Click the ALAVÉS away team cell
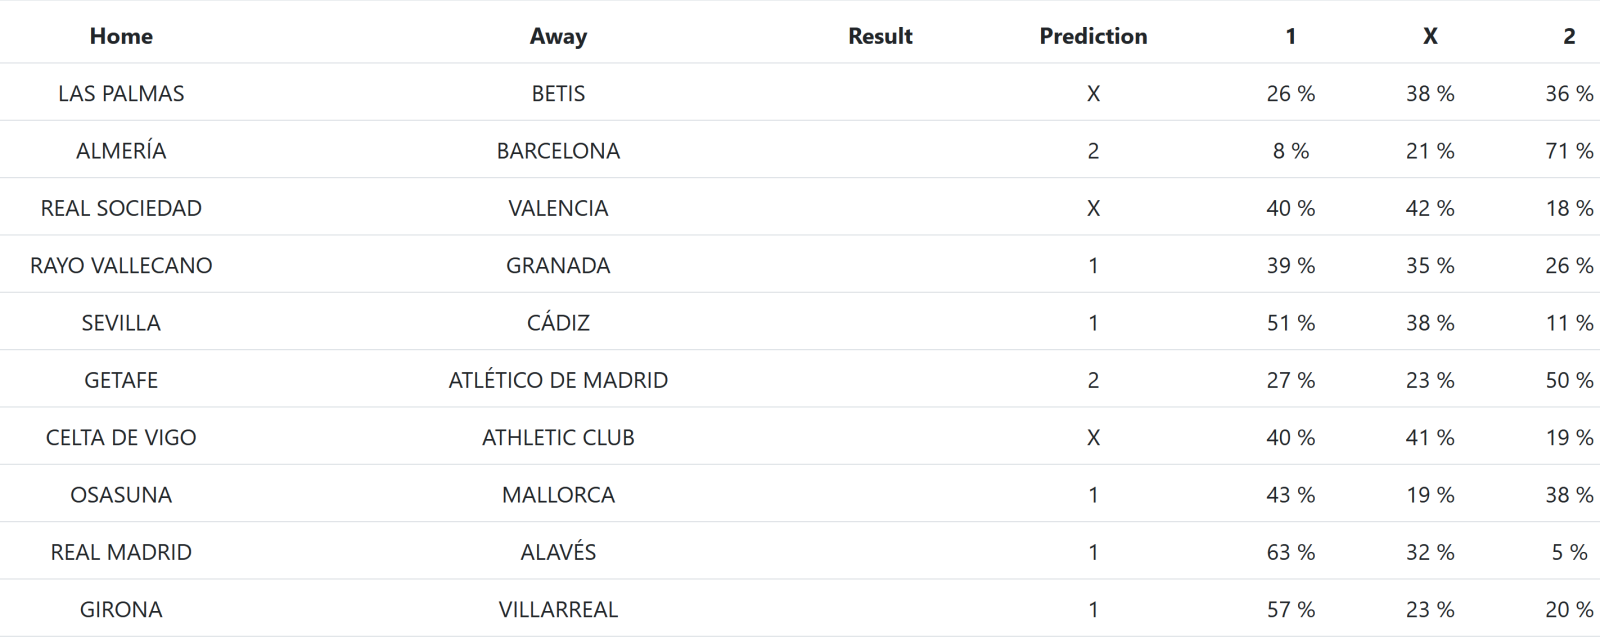This screenshot has width=1600, height=638. (x=558, y=552)
